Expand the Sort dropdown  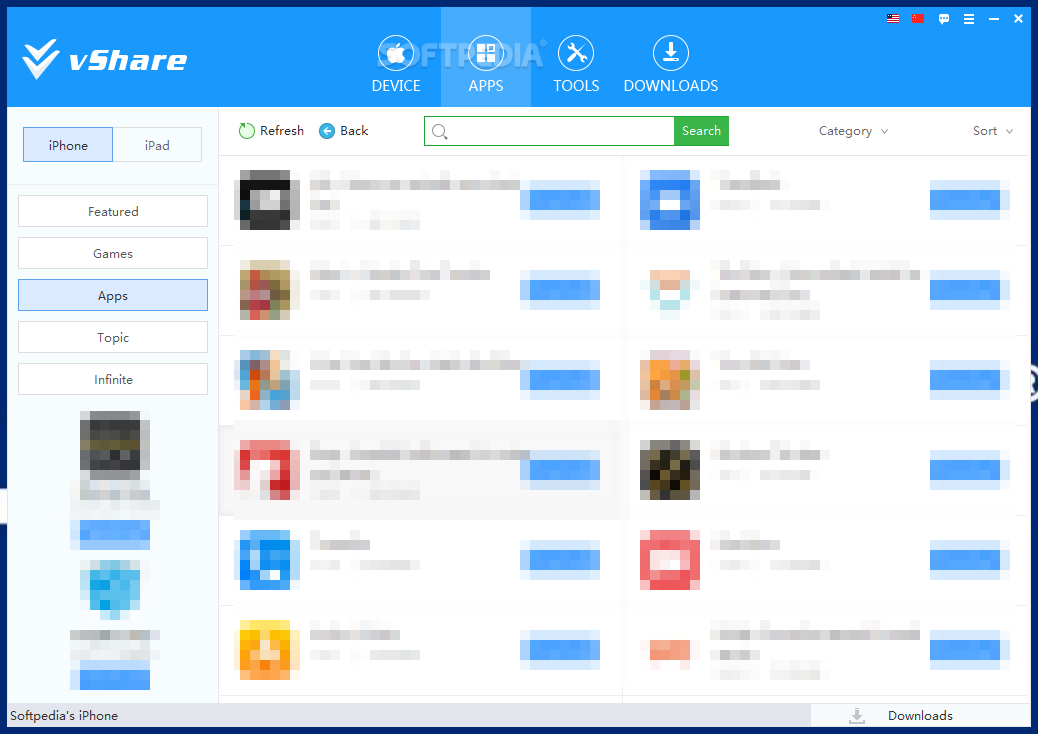tap(992, 131)
